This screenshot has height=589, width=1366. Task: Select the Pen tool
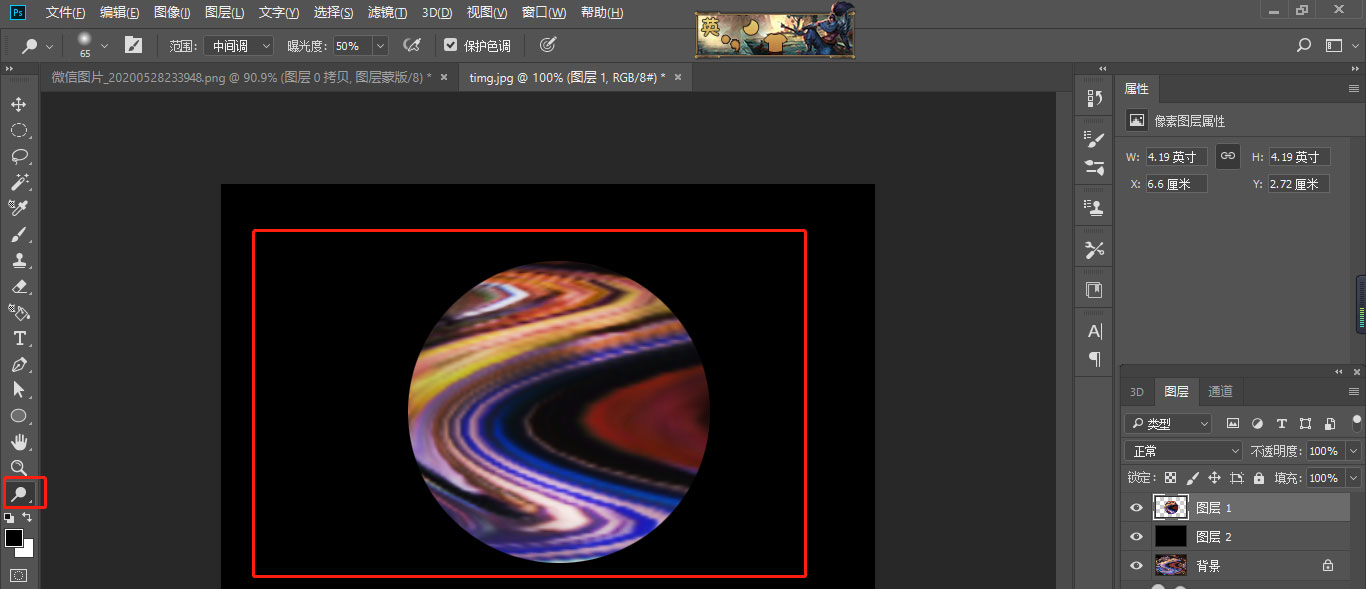click(x=19, y=364)
